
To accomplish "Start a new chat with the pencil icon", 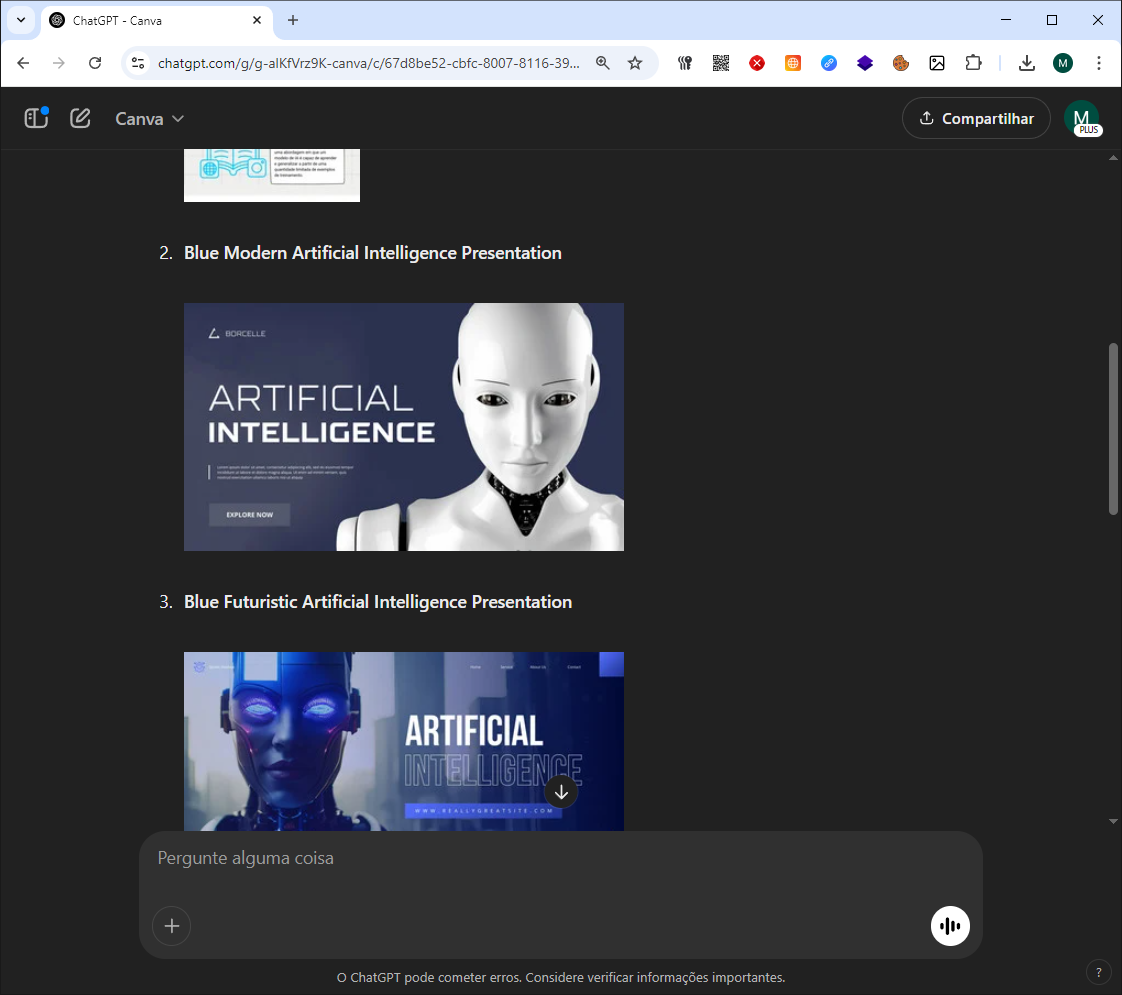I will [80, 118].
